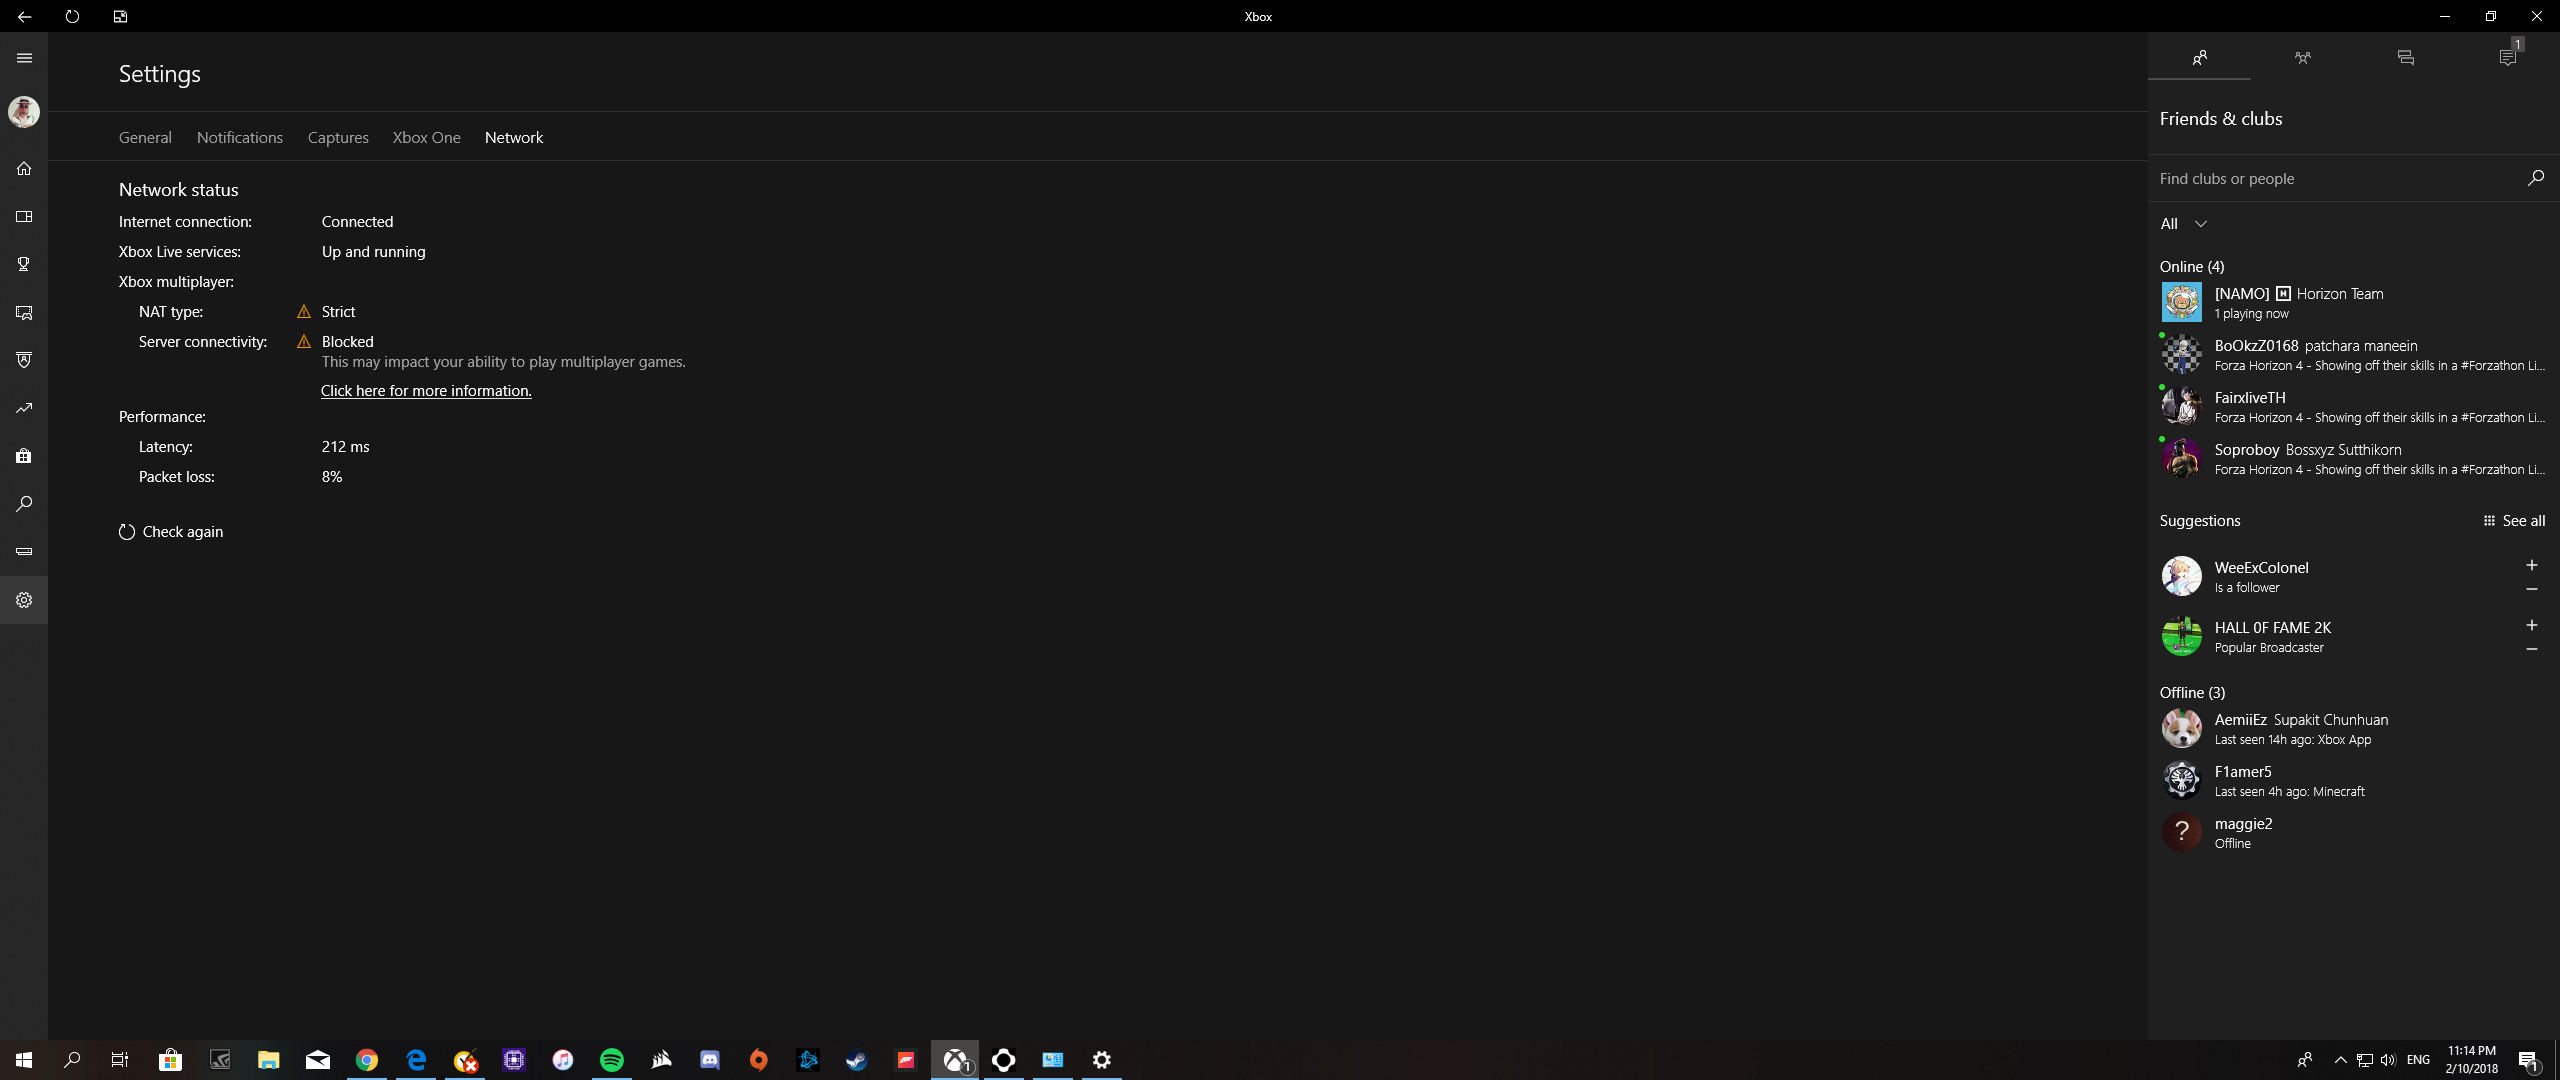Viewport: 2560px width, 1080px height.
Task: Switch to Friends panel tab icon
Action: (2199, 58)
